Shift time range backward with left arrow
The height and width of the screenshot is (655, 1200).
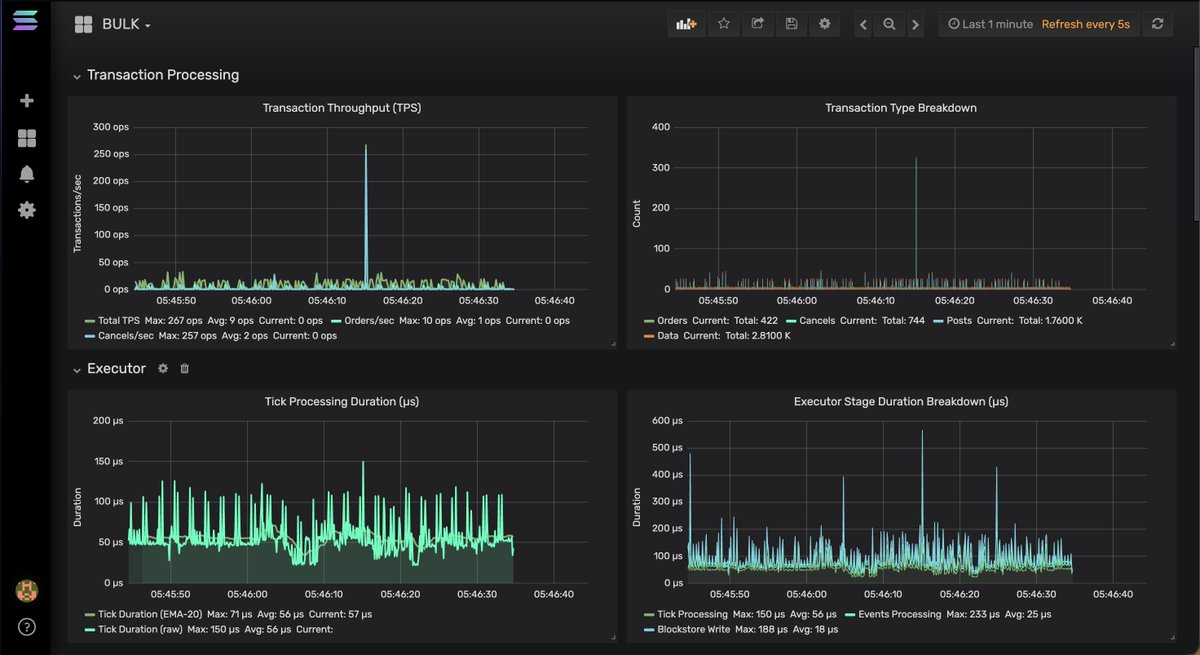point(864,24)
